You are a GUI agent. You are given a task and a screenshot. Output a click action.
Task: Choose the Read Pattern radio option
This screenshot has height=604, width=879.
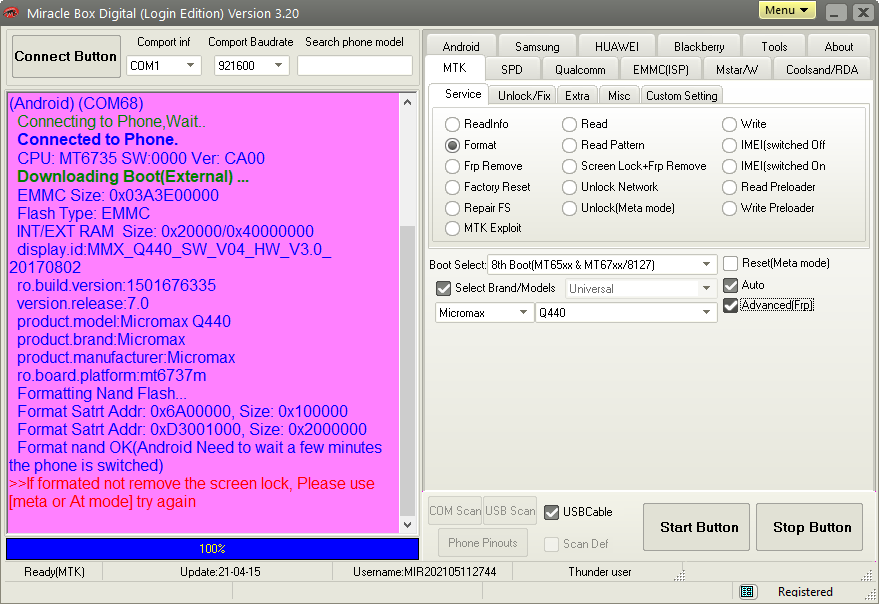click(570, 145)
